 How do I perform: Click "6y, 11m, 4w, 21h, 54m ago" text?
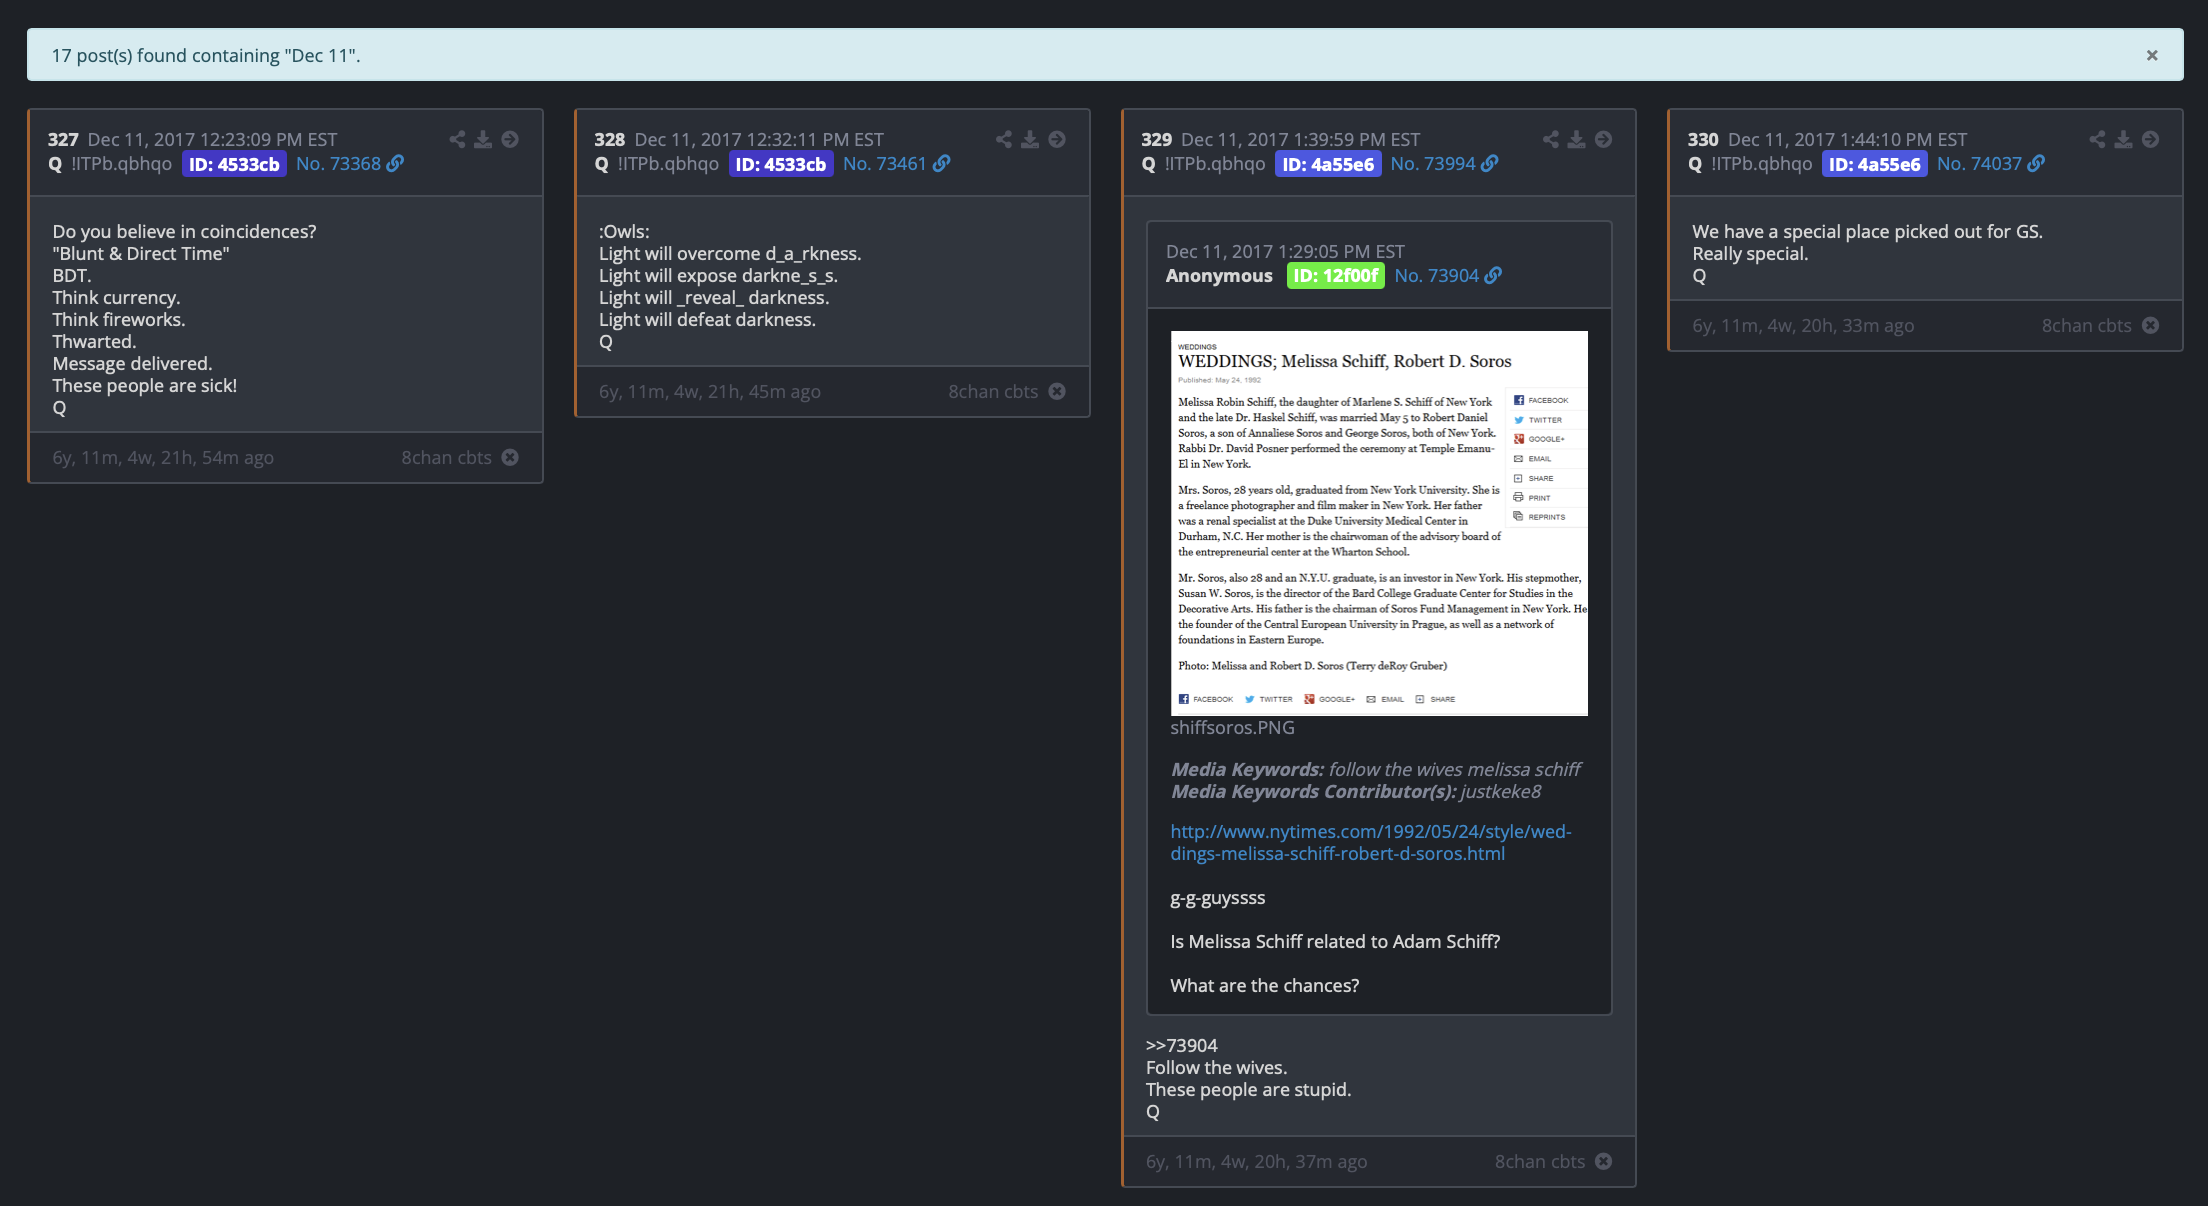pos(163,457)
